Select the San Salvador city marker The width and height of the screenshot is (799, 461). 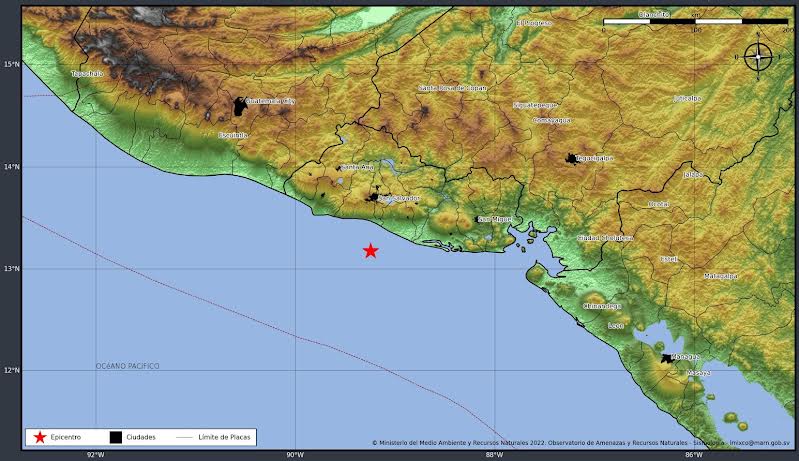[373, 197]
